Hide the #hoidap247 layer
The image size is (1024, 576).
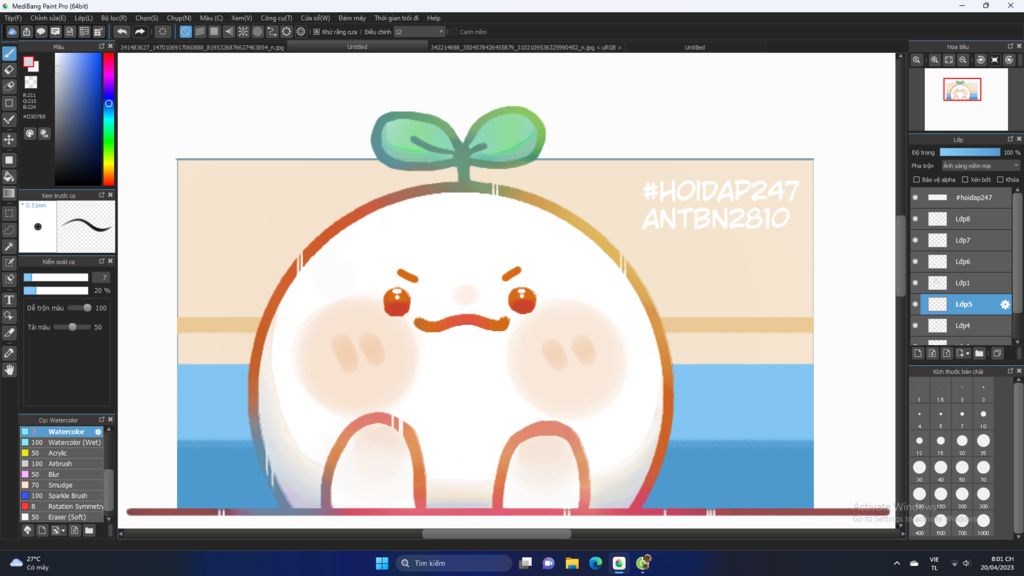915,198
